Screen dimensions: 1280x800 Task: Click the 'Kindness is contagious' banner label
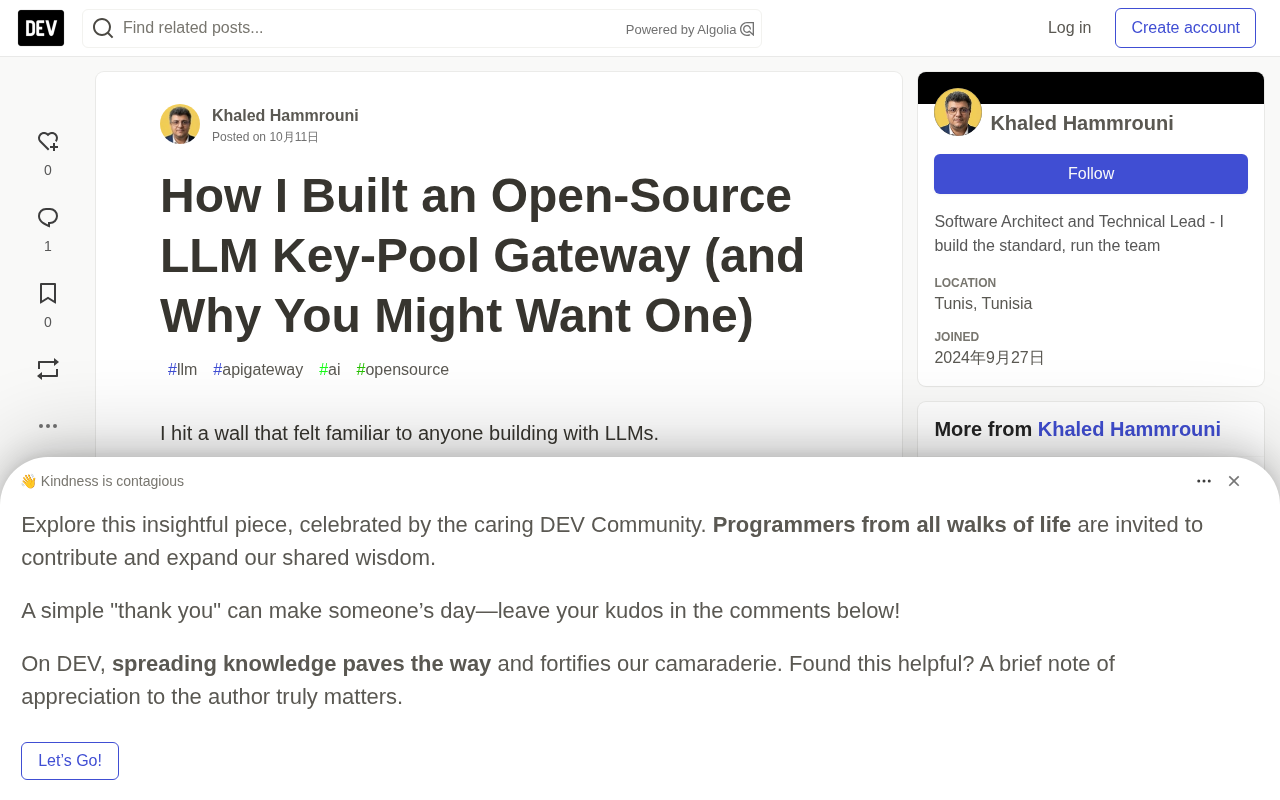pos(102,481)
